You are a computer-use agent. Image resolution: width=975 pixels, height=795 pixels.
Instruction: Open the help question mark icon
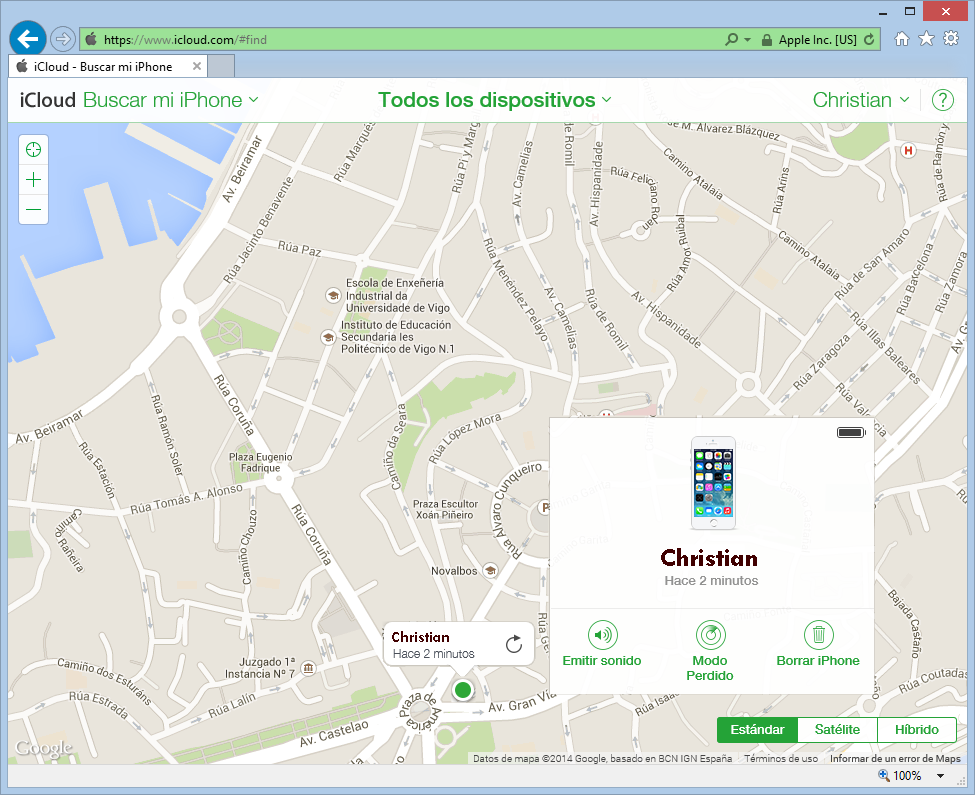click(943, 100)
